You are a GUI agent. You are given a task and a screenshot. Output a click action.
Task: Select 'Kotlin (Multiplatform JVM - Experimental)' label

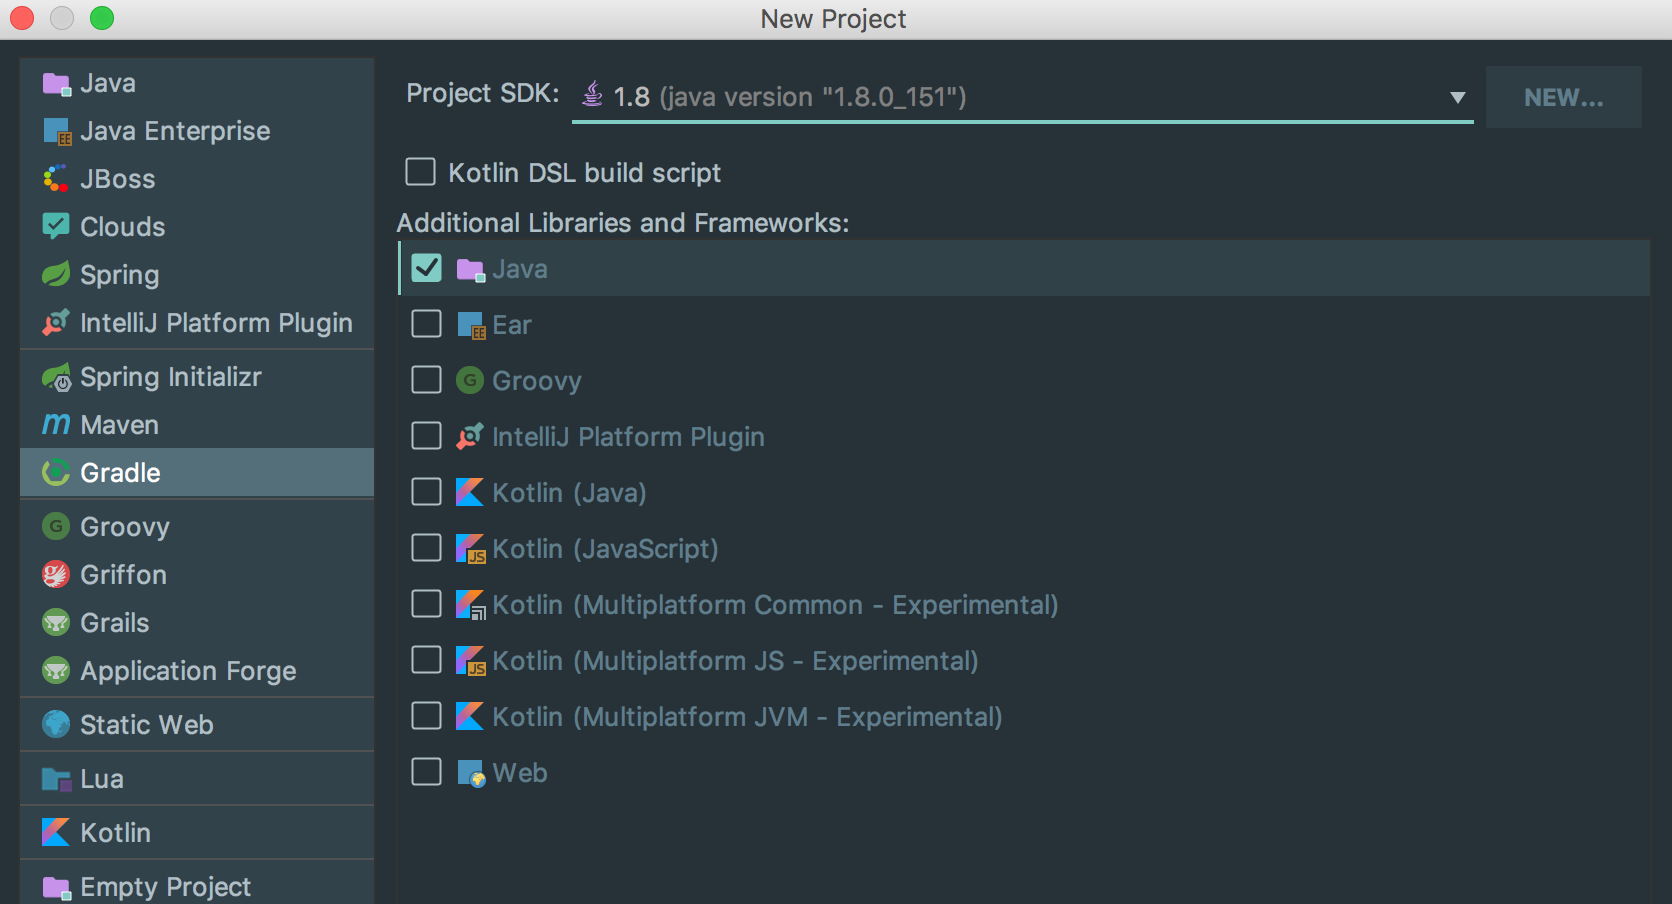747,717
